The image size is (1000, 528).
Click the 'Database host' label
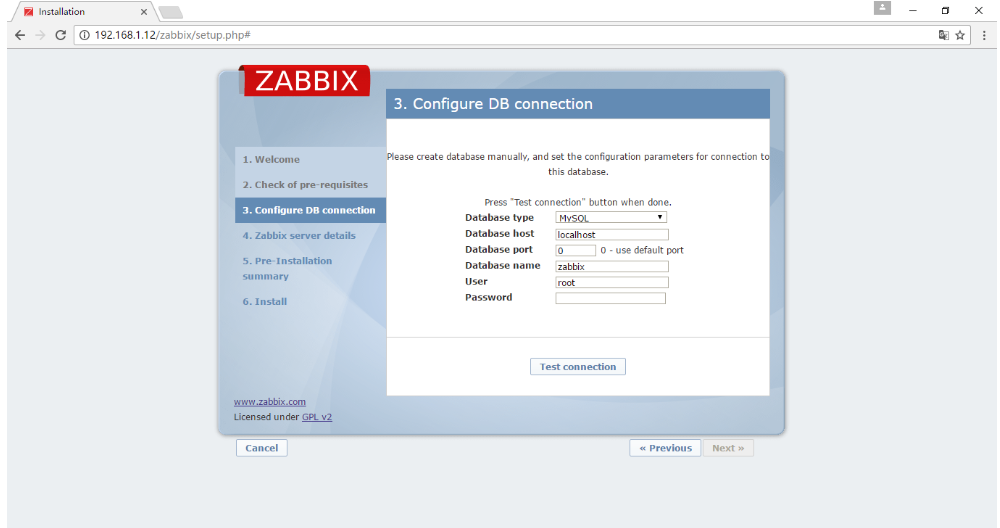pyautogui.click(x=499, y=233)
